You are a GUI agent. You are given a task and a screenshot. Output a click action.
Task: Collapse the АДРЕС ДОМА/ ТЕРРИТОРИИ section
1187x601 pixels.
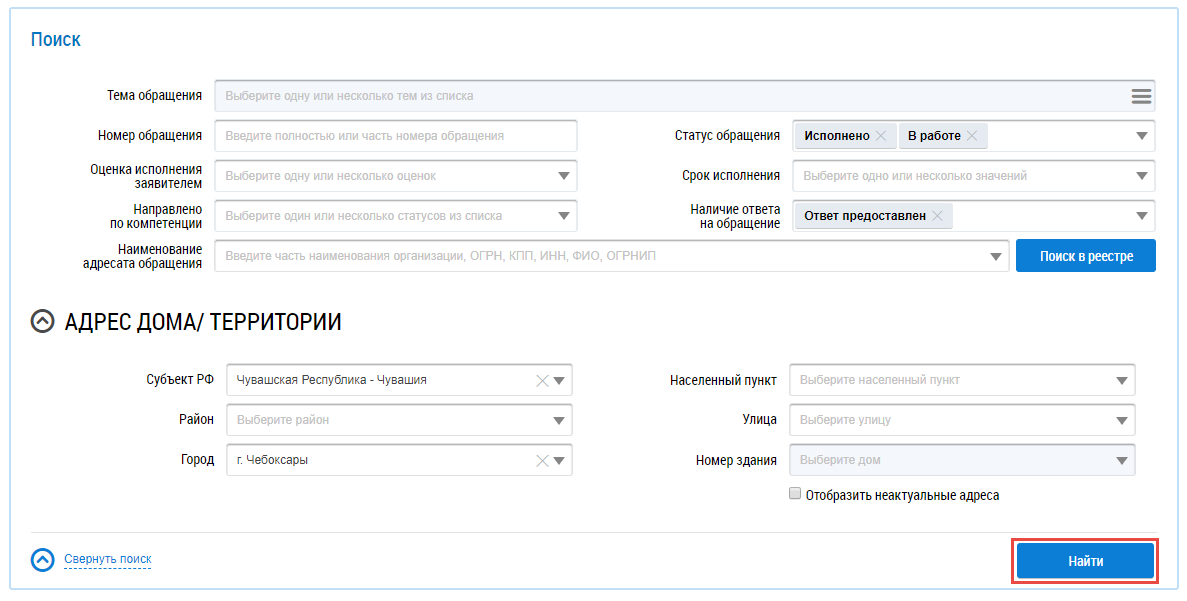point(42,322)
